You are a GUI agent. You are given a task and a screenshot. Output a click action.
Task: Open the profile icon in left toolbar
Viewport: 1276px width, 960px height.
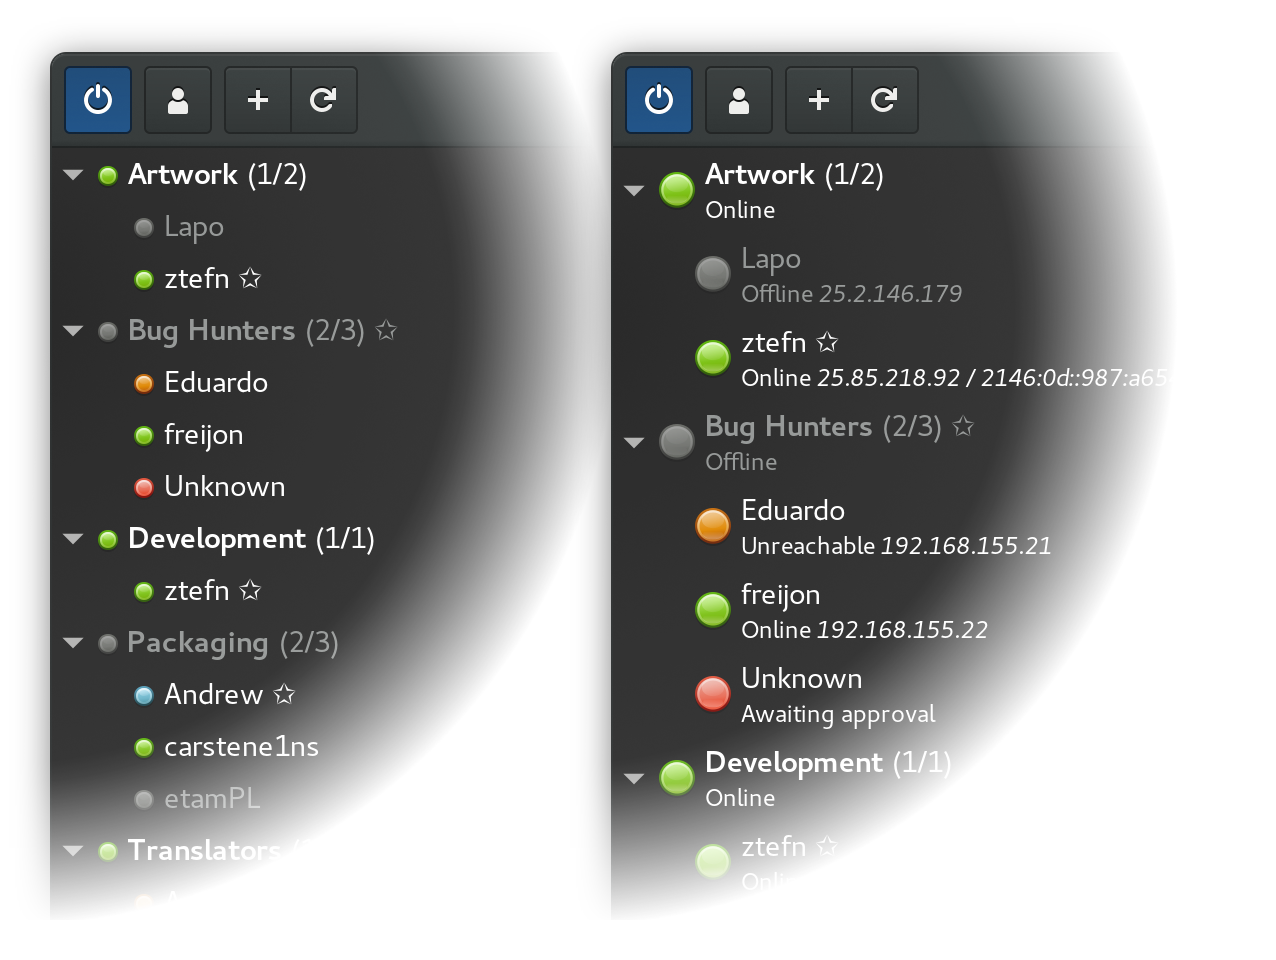coord(178,100)
